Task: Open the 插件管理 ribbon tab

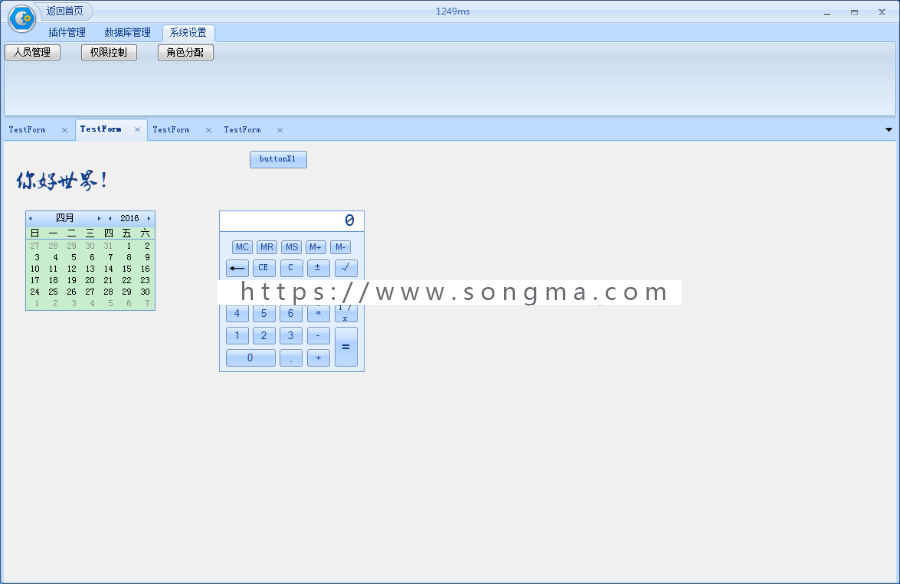Action: click(67, 33)
